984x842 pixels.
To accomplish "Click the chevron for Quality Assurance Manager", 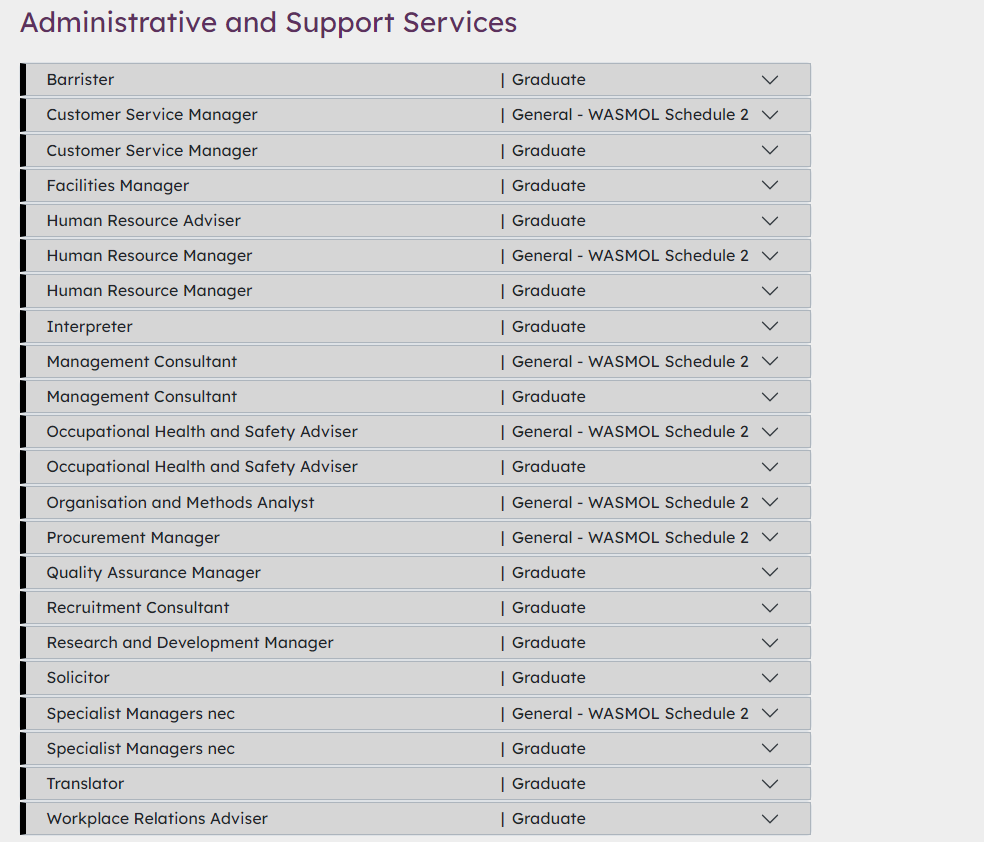I will pos(769,572).
